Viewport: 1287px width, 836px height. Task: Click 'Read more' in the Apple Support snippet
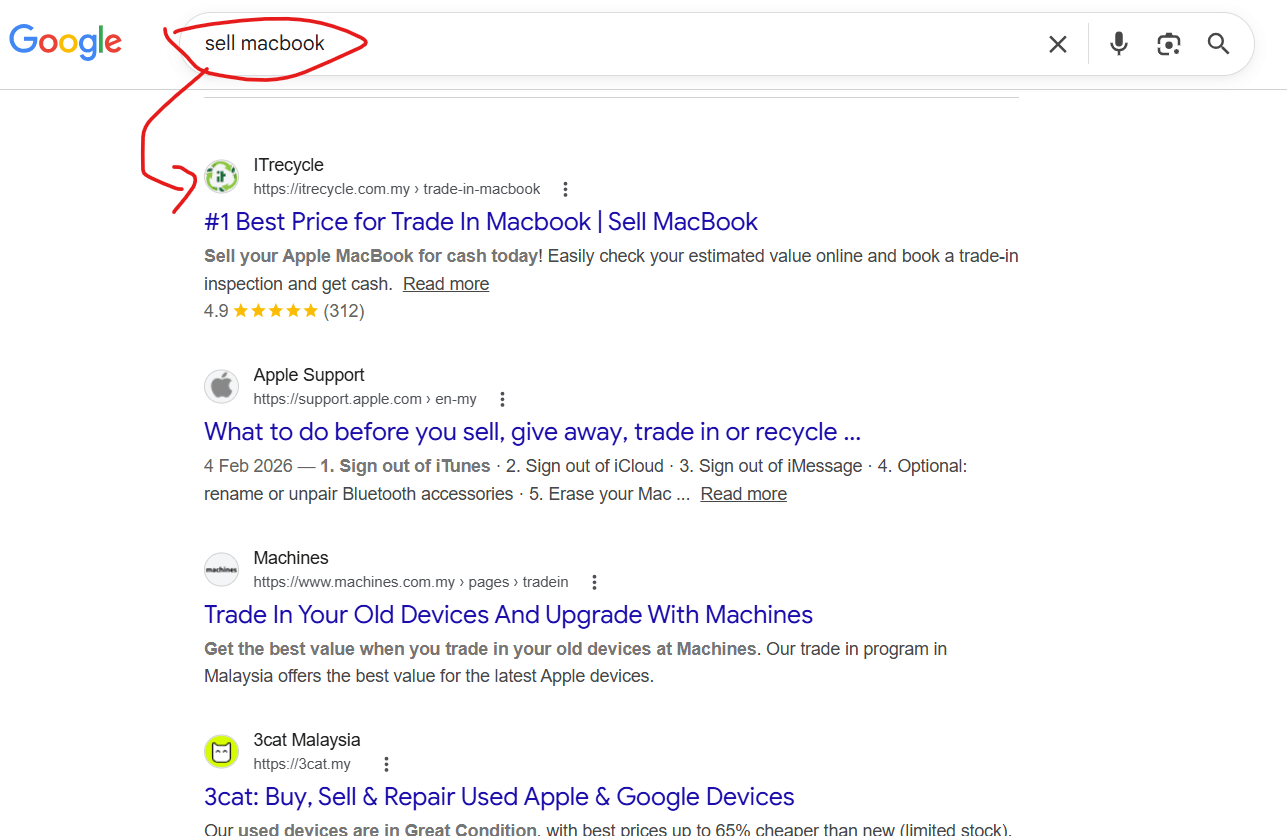(x=743, y=494)
